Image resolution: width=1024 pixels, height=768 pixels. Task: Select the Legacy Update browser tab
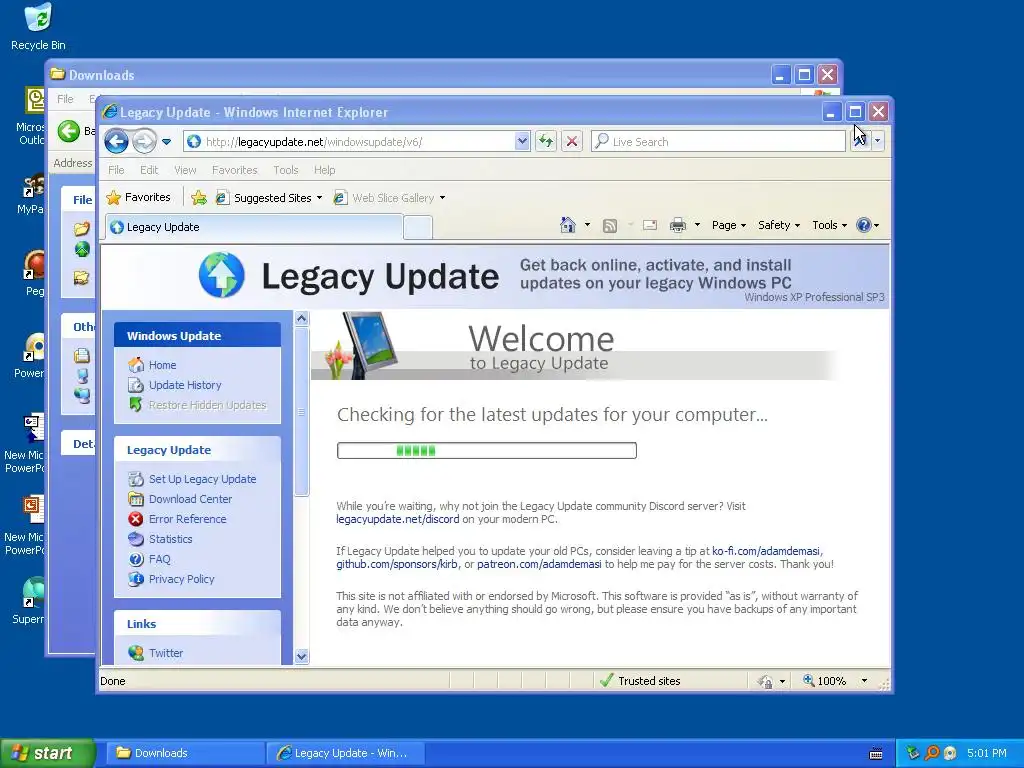pyautogui.click(x=254, y=227)
